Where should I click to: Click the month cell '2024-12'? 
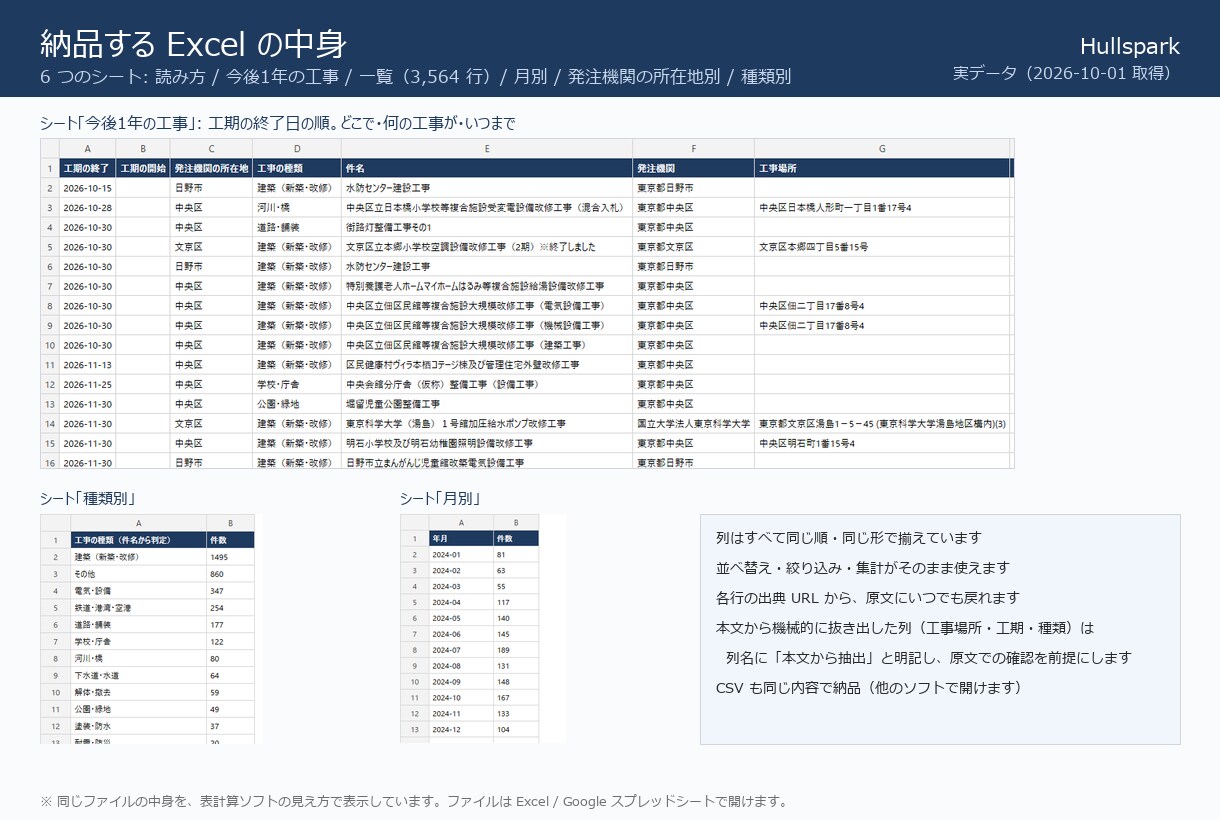[460, 730]
